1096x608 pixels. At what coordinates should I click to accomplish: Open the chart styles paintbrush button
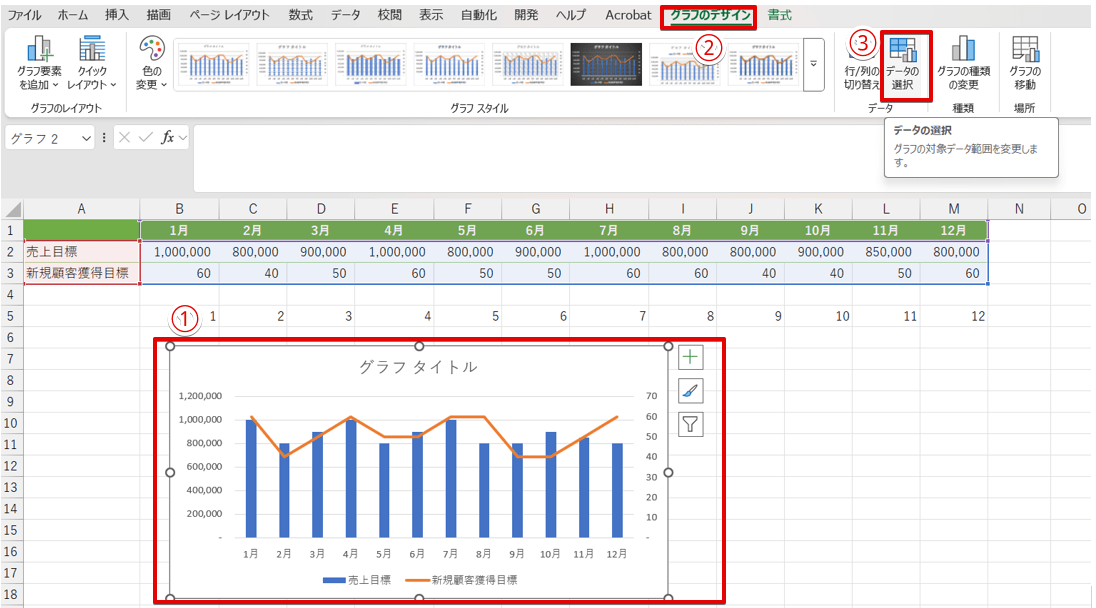pos(691,391)
